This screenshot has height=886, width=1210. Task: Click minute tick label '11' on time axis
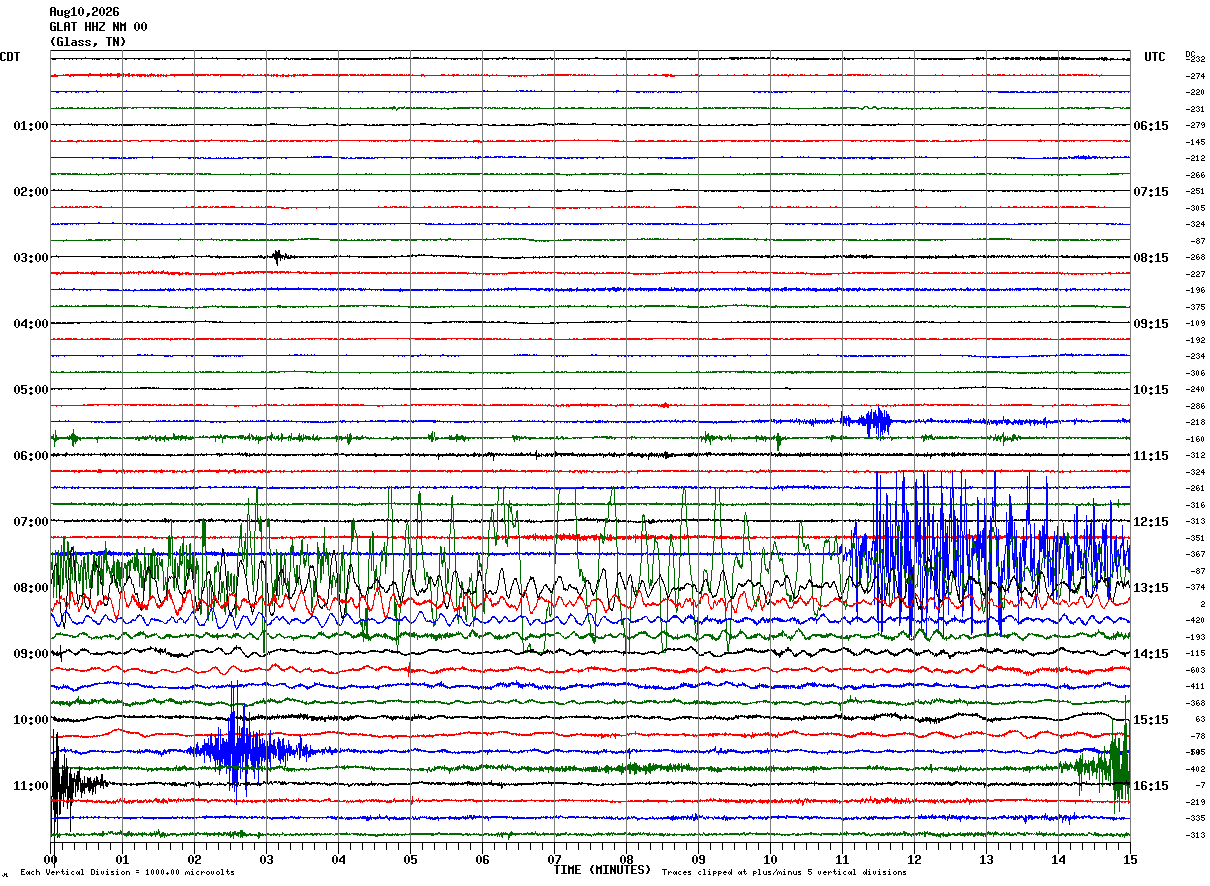[x=843, y=860]
